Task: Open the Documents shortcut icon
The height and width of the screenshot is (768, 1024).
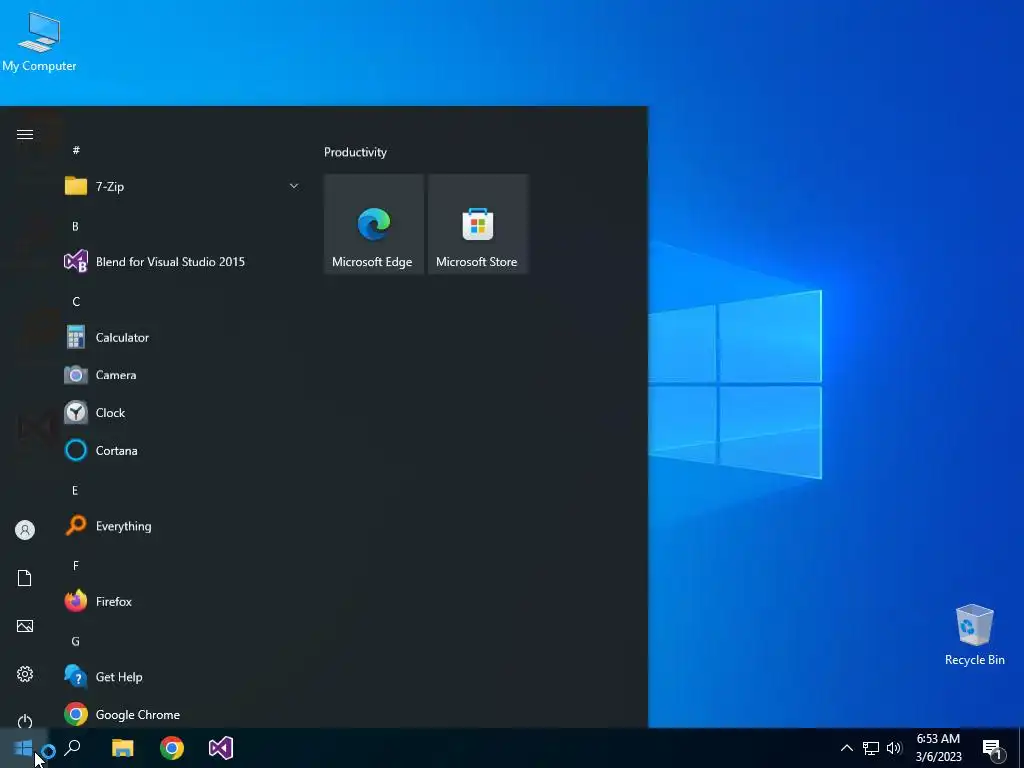Action: (x=25, y=578)
